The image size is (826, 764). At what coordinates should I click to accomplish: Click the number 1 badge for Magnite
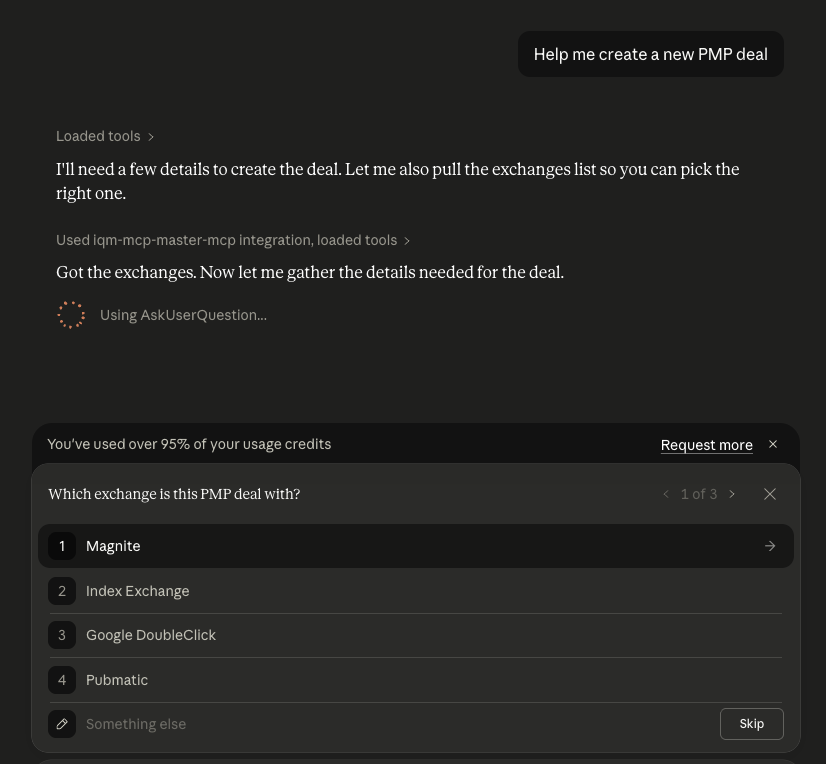[x=62, y=546]
